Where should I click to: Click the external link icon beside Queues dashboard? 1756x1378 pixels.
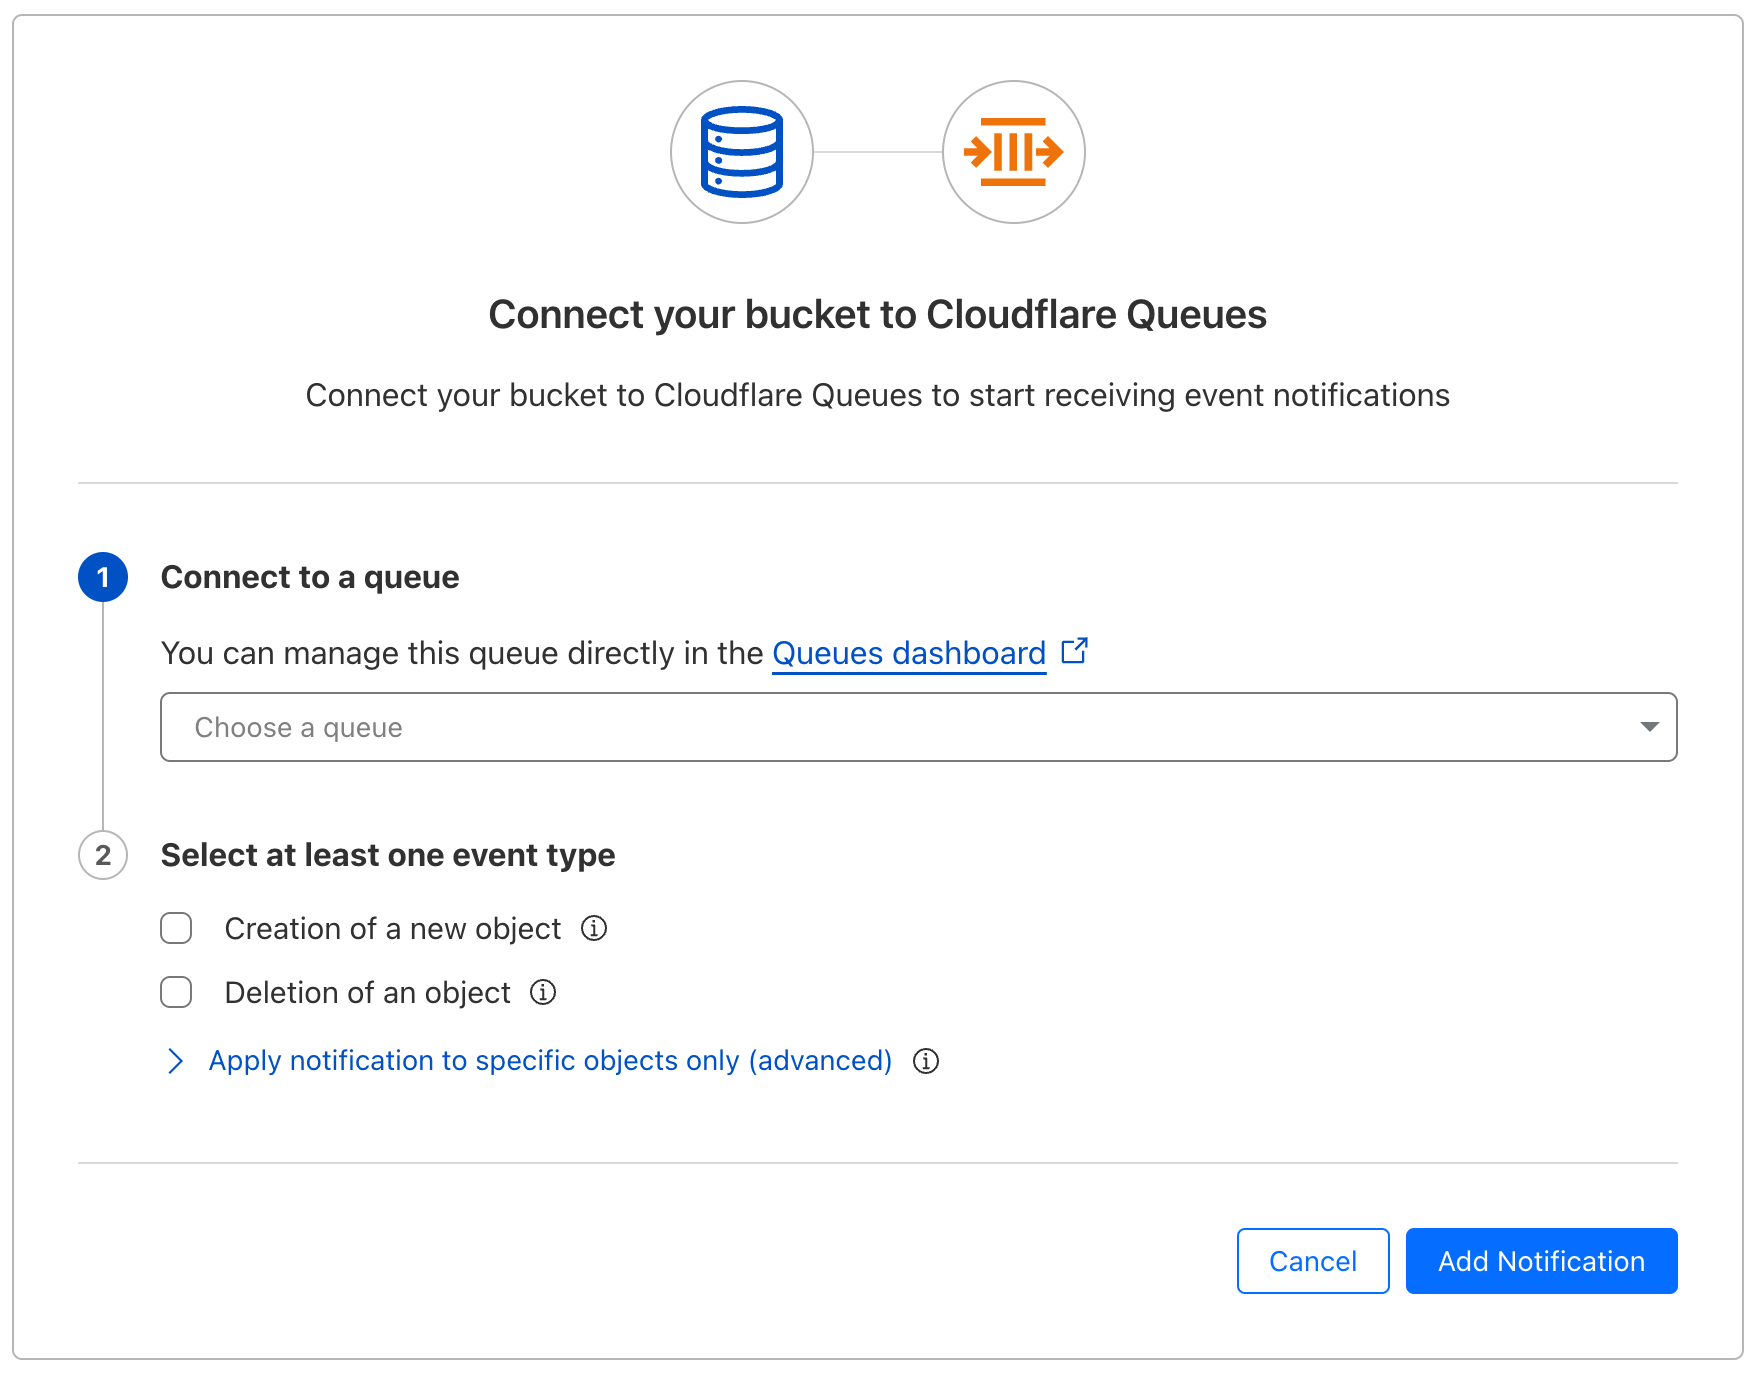[x=1074, y=651]
